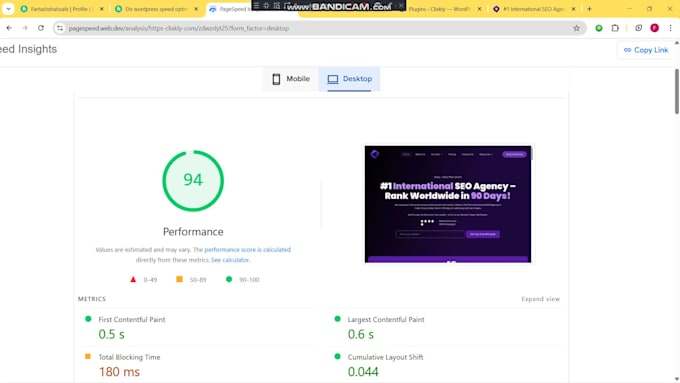Bookmark this page with the star icon
This screenshot has width=680, height=383.
click(x=576, y=28)
